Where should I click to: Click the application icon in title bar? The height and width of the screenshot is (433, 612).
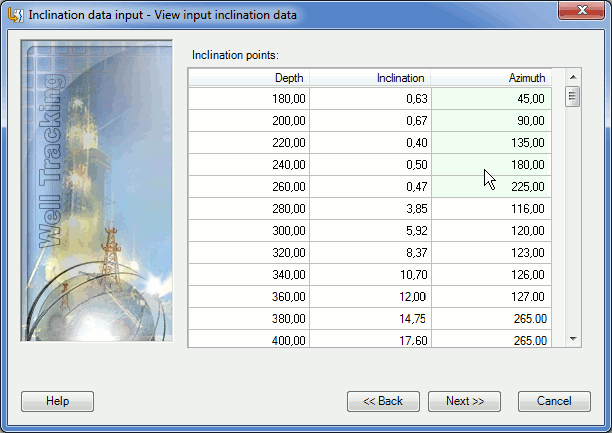pos(16,15)
